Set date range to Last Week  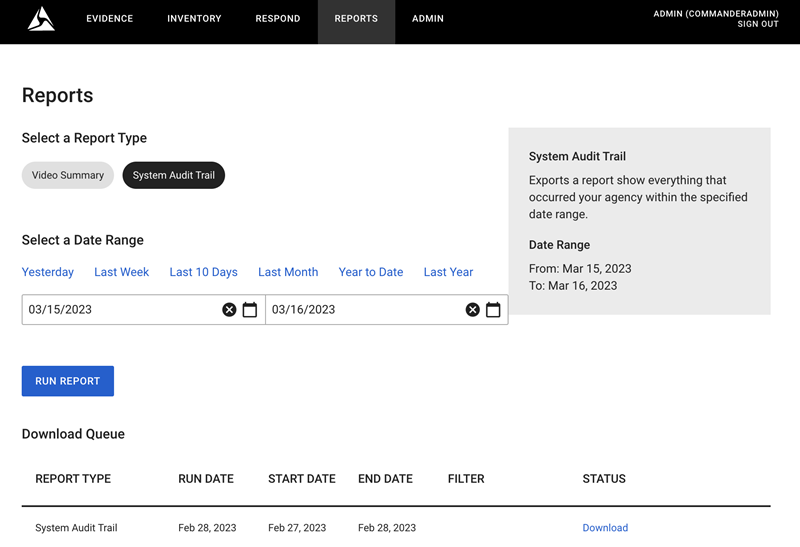pos(121,272)
